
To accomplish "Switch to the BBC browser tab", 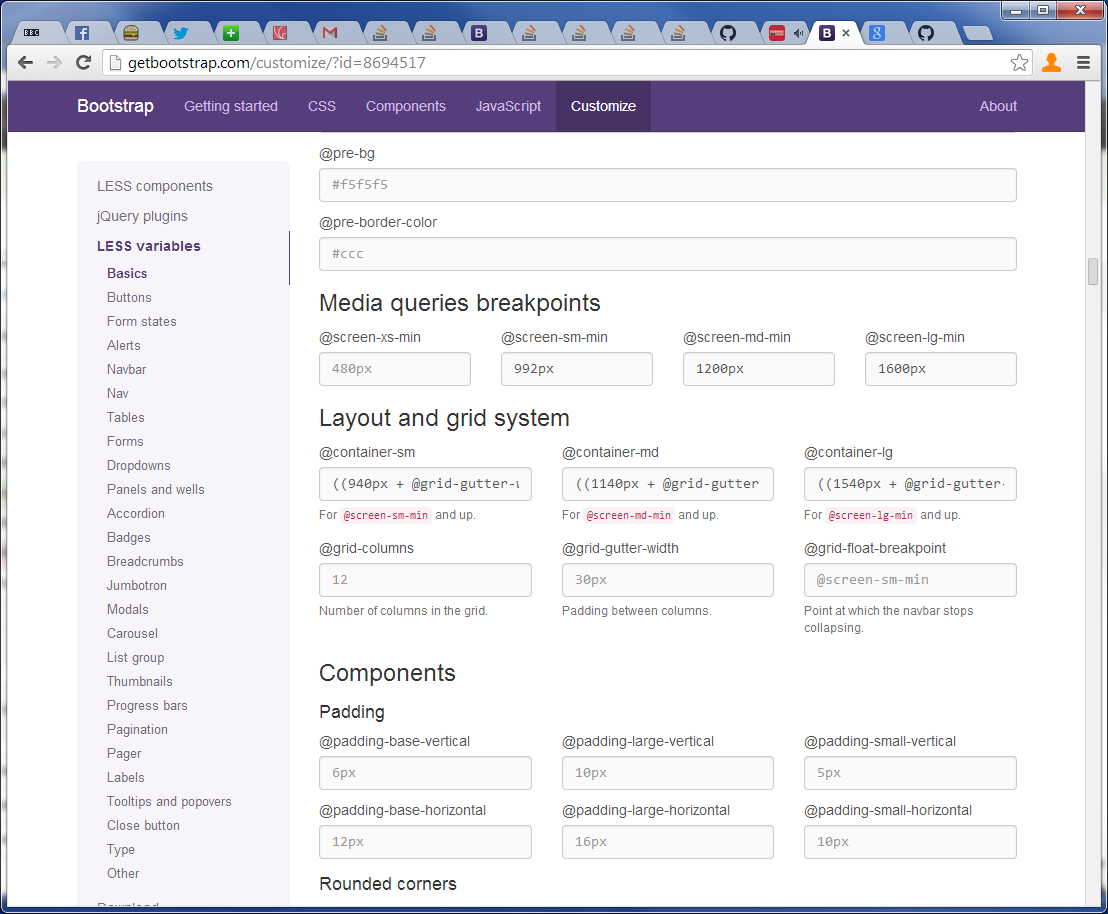I will tap(33, 33).
